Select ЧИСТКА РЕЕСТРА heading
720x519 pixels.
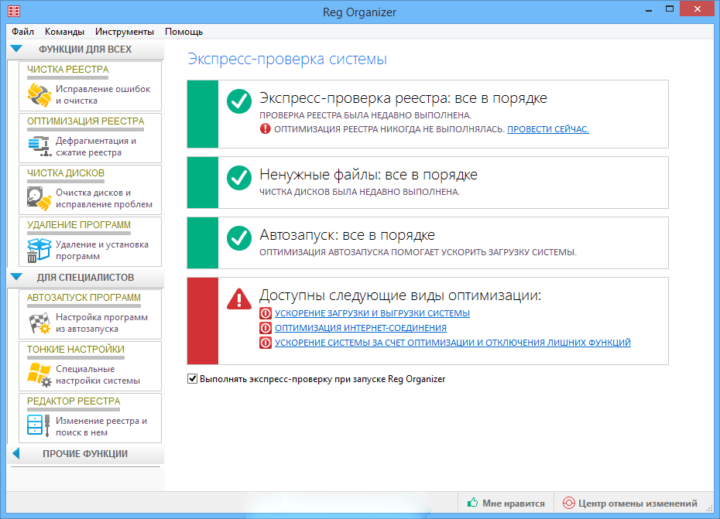click(68, 69)
